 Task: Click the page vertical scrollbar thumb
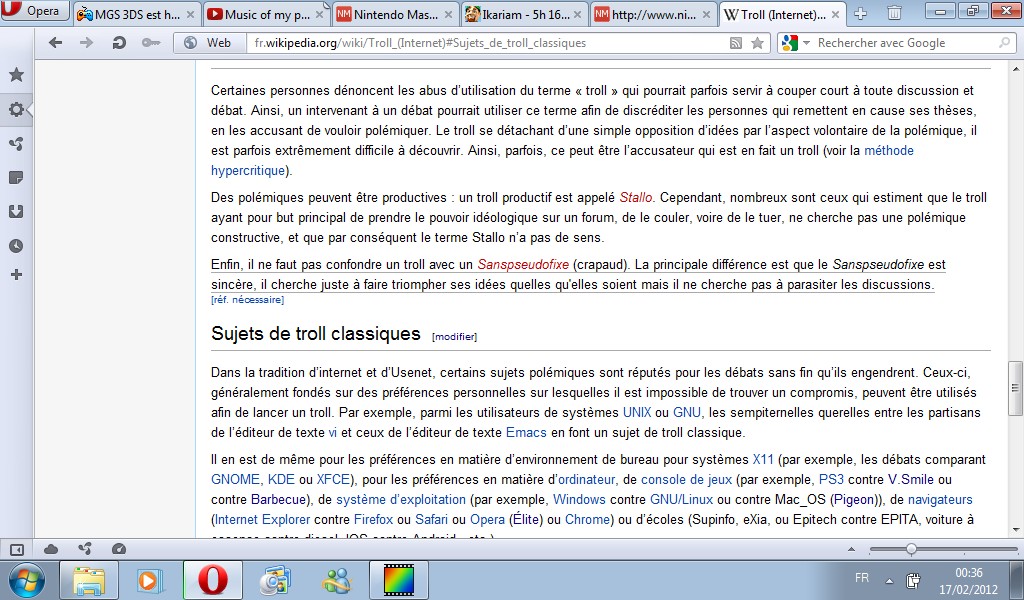[x=1015, y=388]
